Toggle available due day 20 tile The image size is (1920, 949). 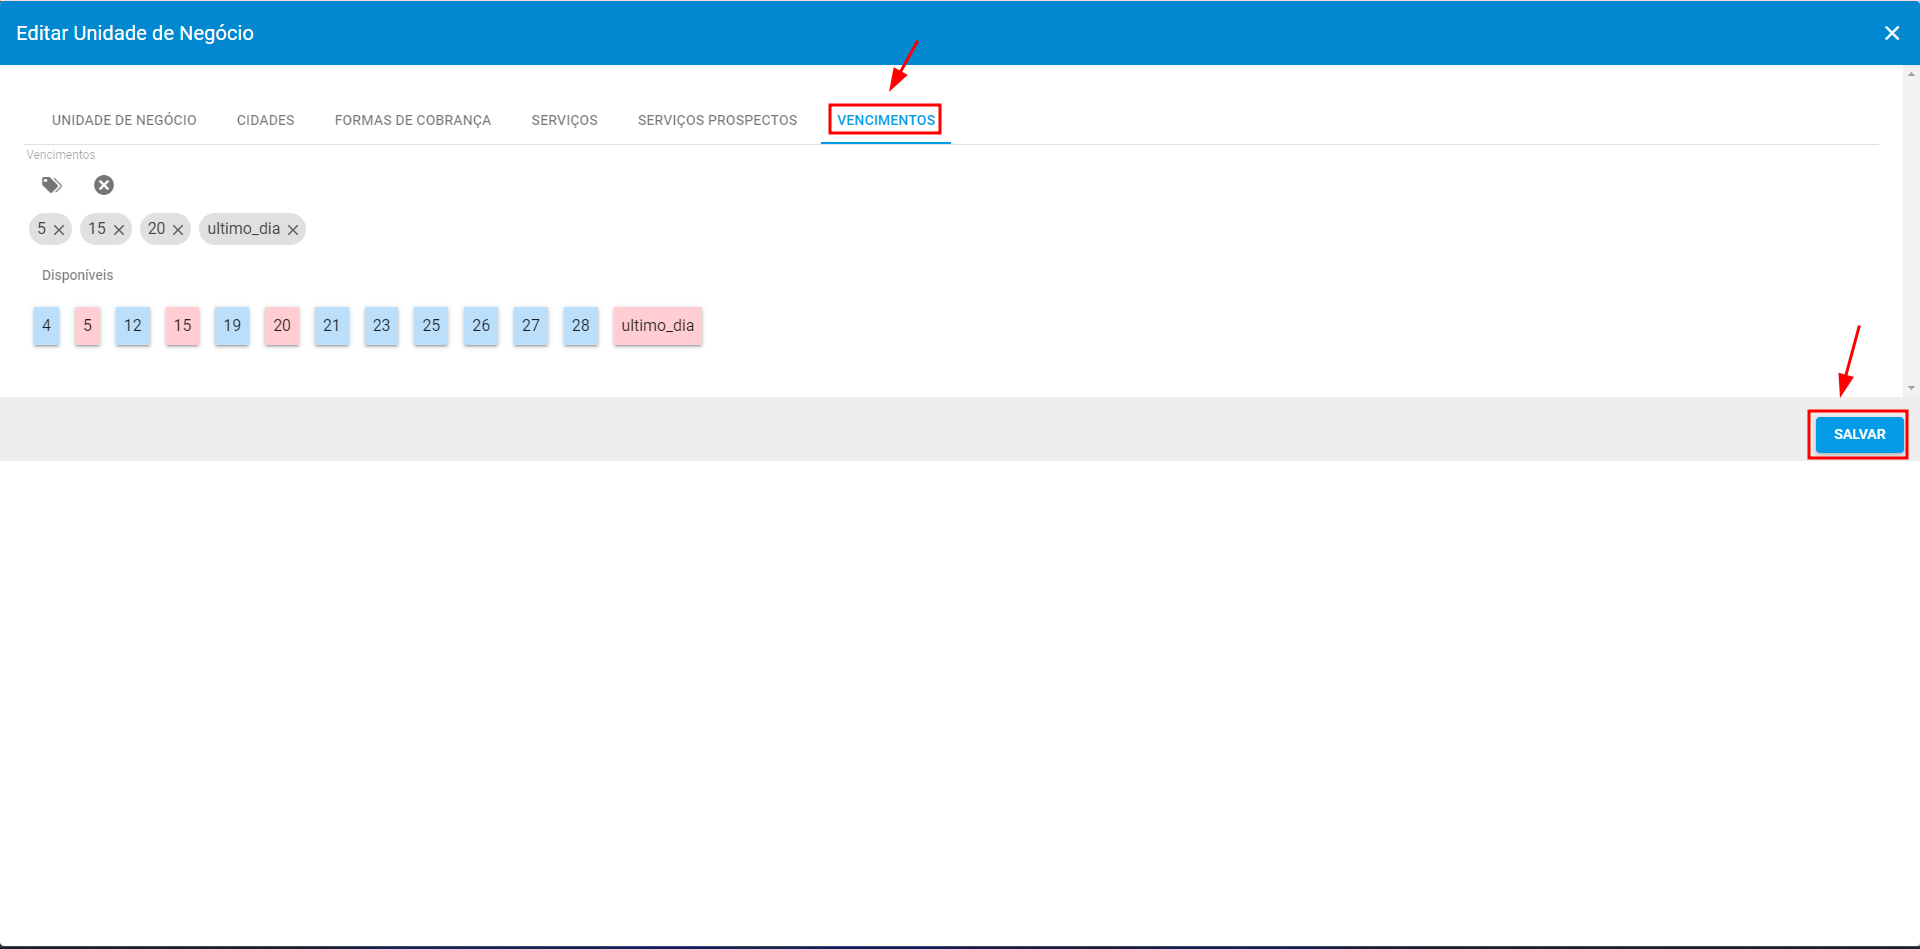tap(282, 326)
